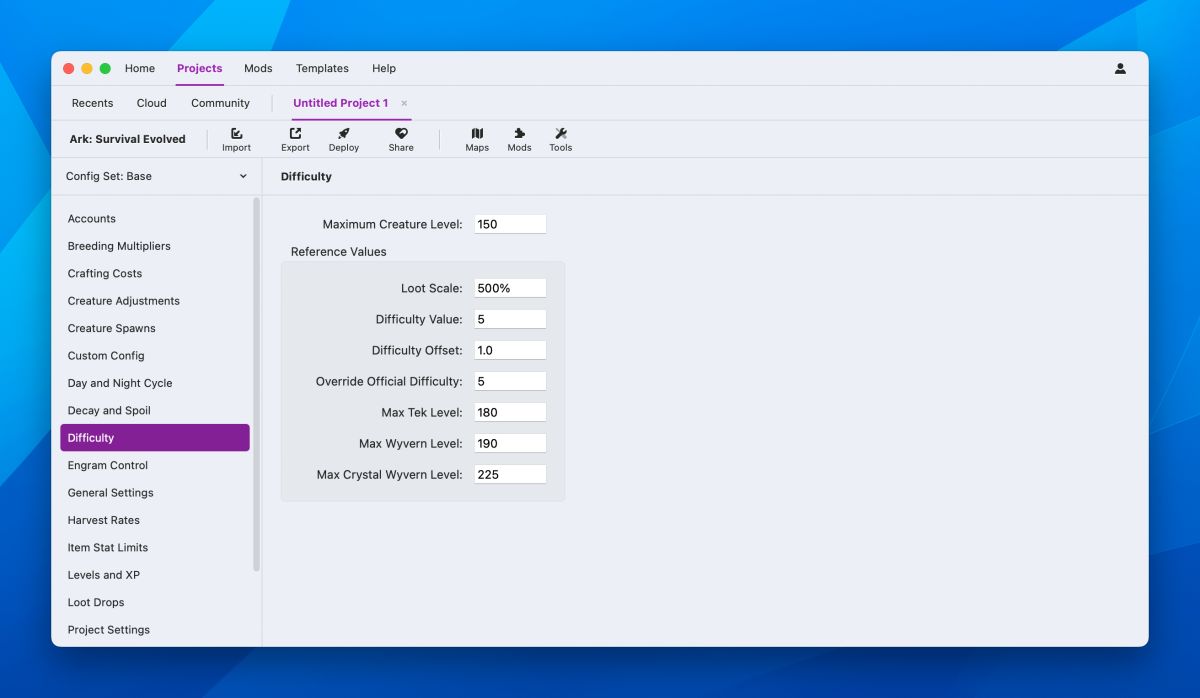Screen dimensions: 1200x698
Task: Close the Untitled Project 1 tab
Action: (404, 103)
